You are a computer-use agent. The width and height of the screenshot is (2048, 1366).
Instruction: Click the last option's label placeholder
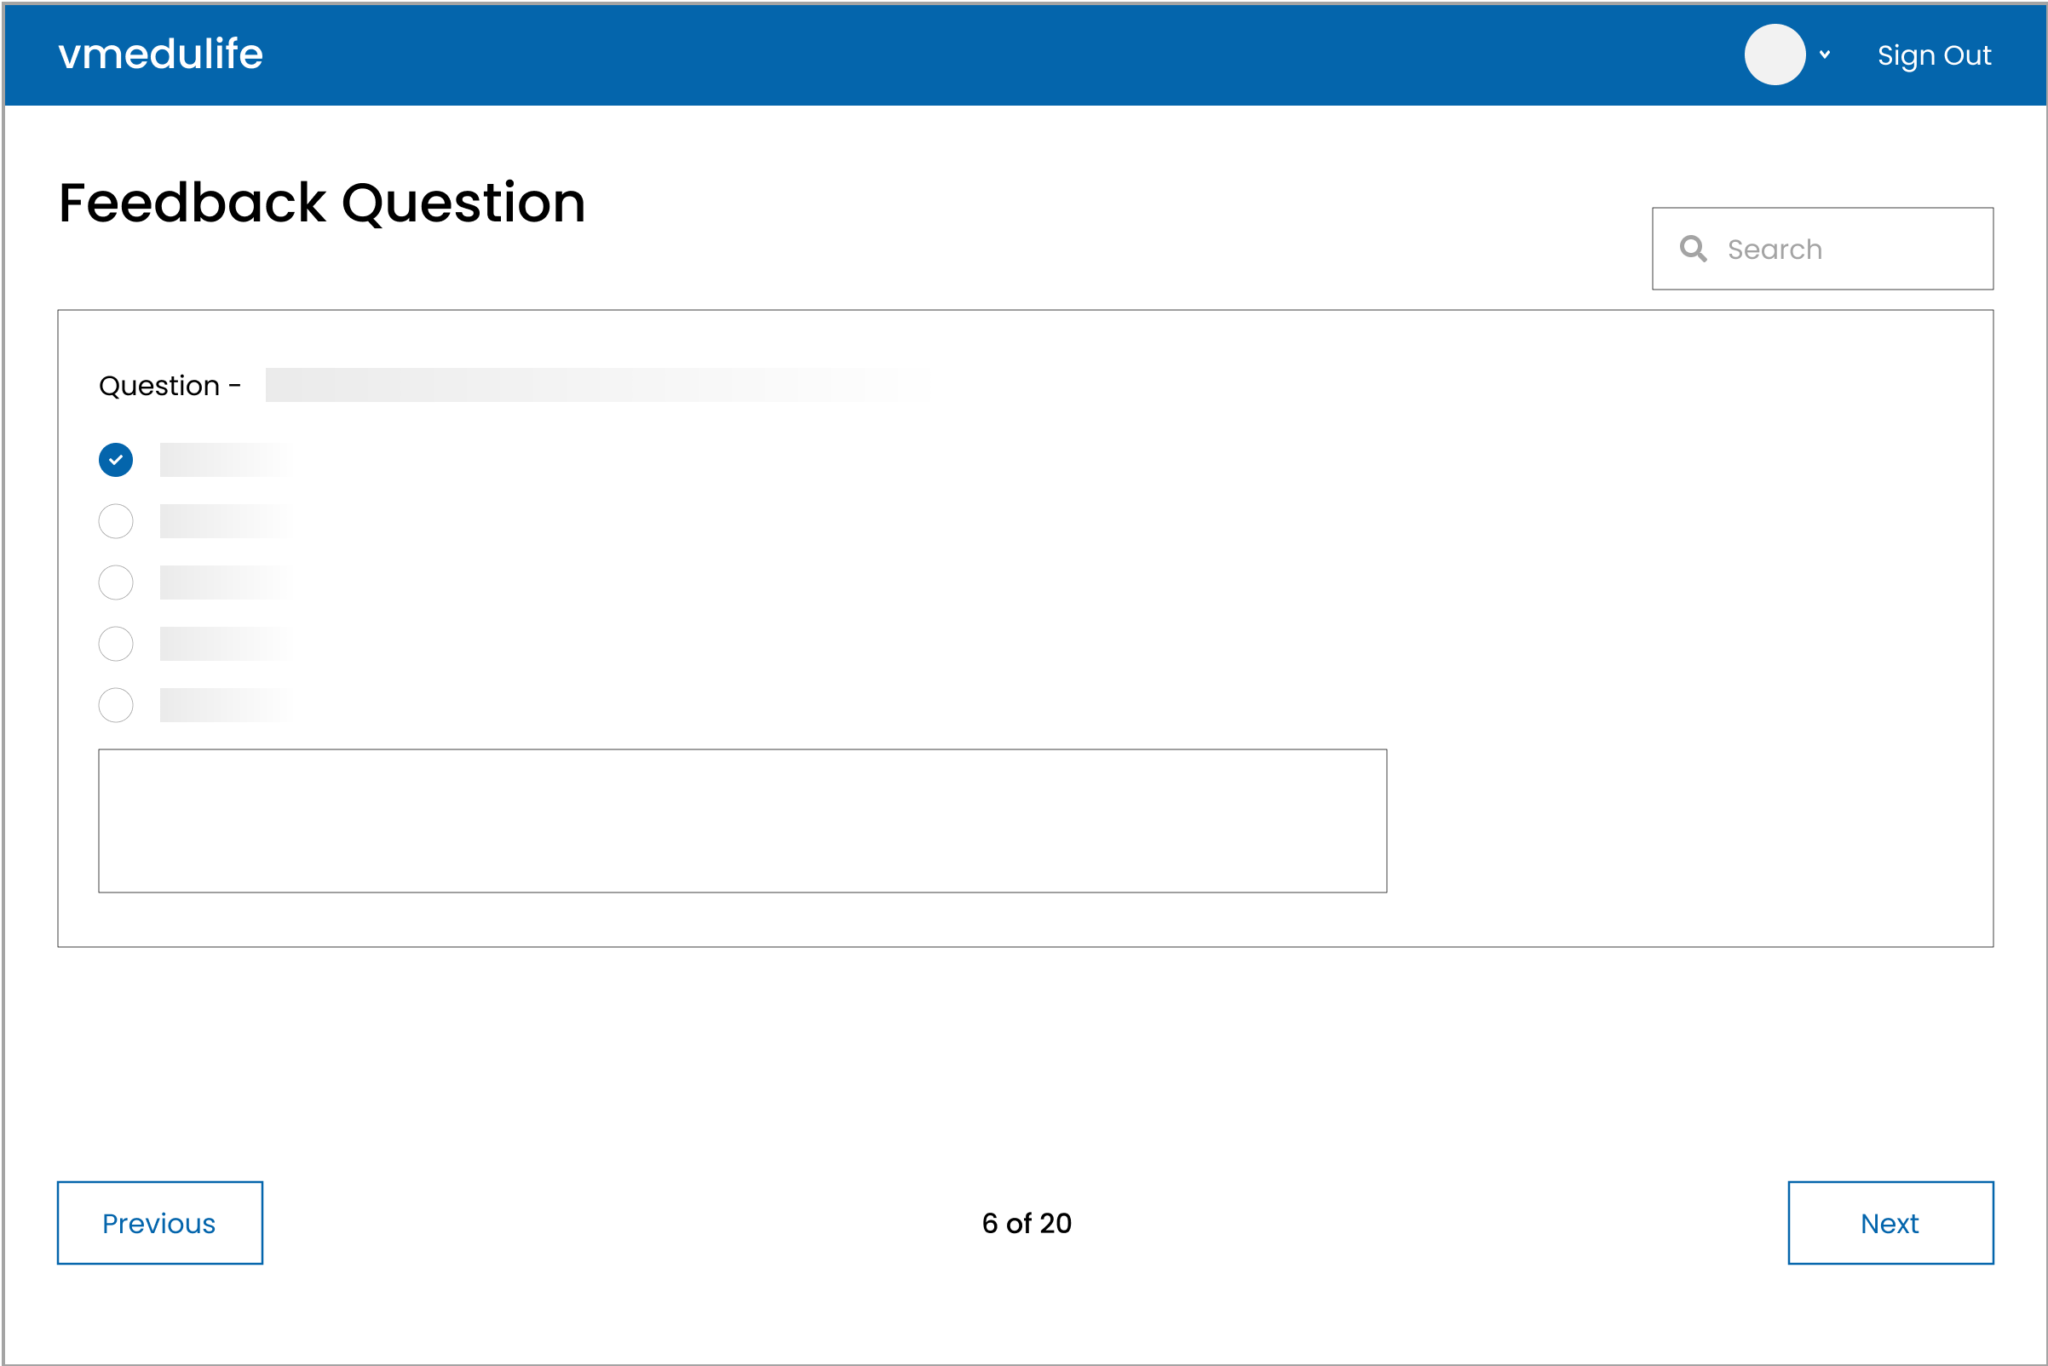click(227, 705)
